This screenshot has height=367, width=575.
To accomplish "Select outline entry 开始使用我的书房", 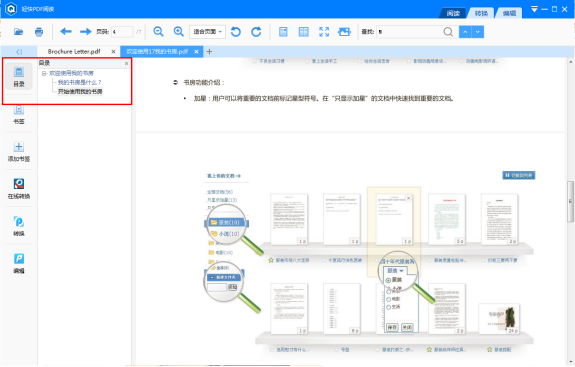I will (x=80, y=91).
